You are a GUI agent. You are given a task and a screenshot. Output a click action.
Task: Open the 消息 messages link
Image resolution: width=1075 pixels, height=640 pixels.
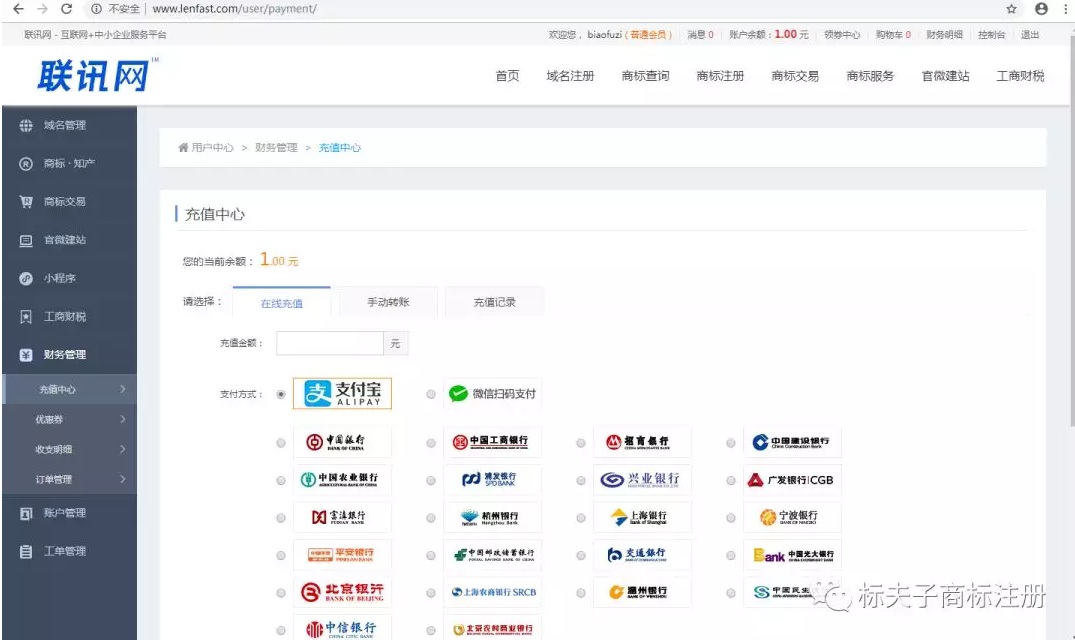(x=701, y=34)
